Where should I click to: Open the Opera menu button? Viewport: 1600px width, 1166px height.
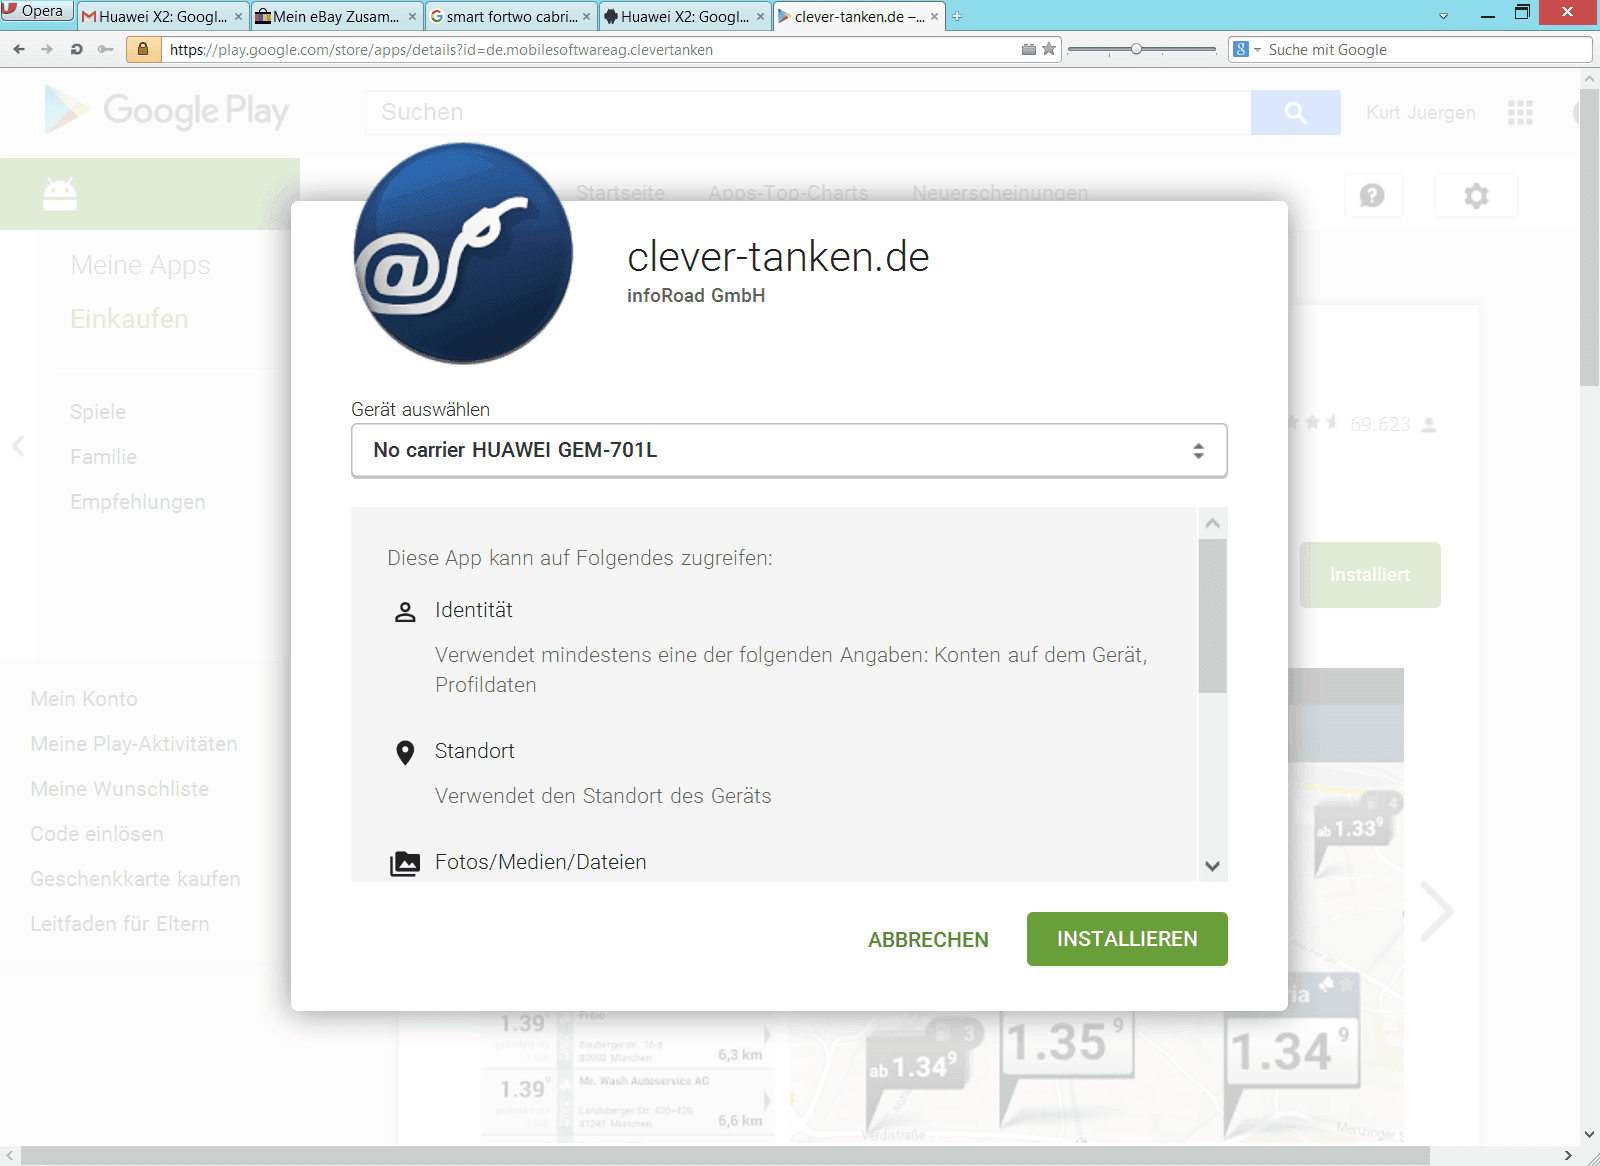click(37, 11)
